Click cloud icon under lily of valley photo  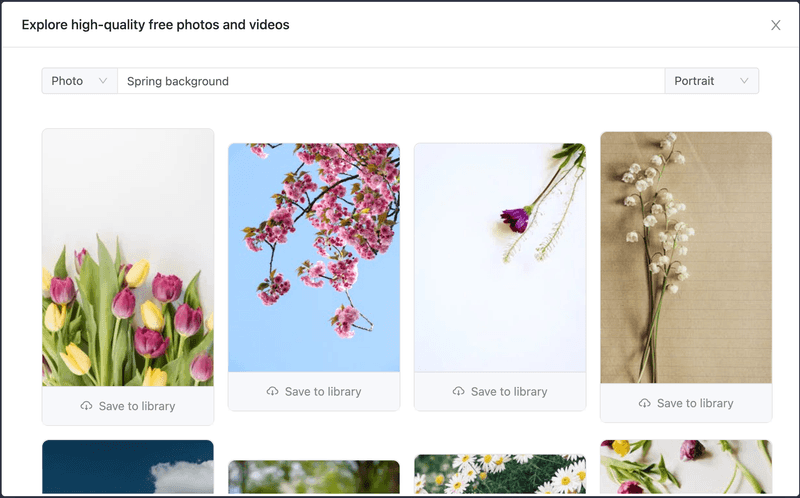click(x=645, y=403)
